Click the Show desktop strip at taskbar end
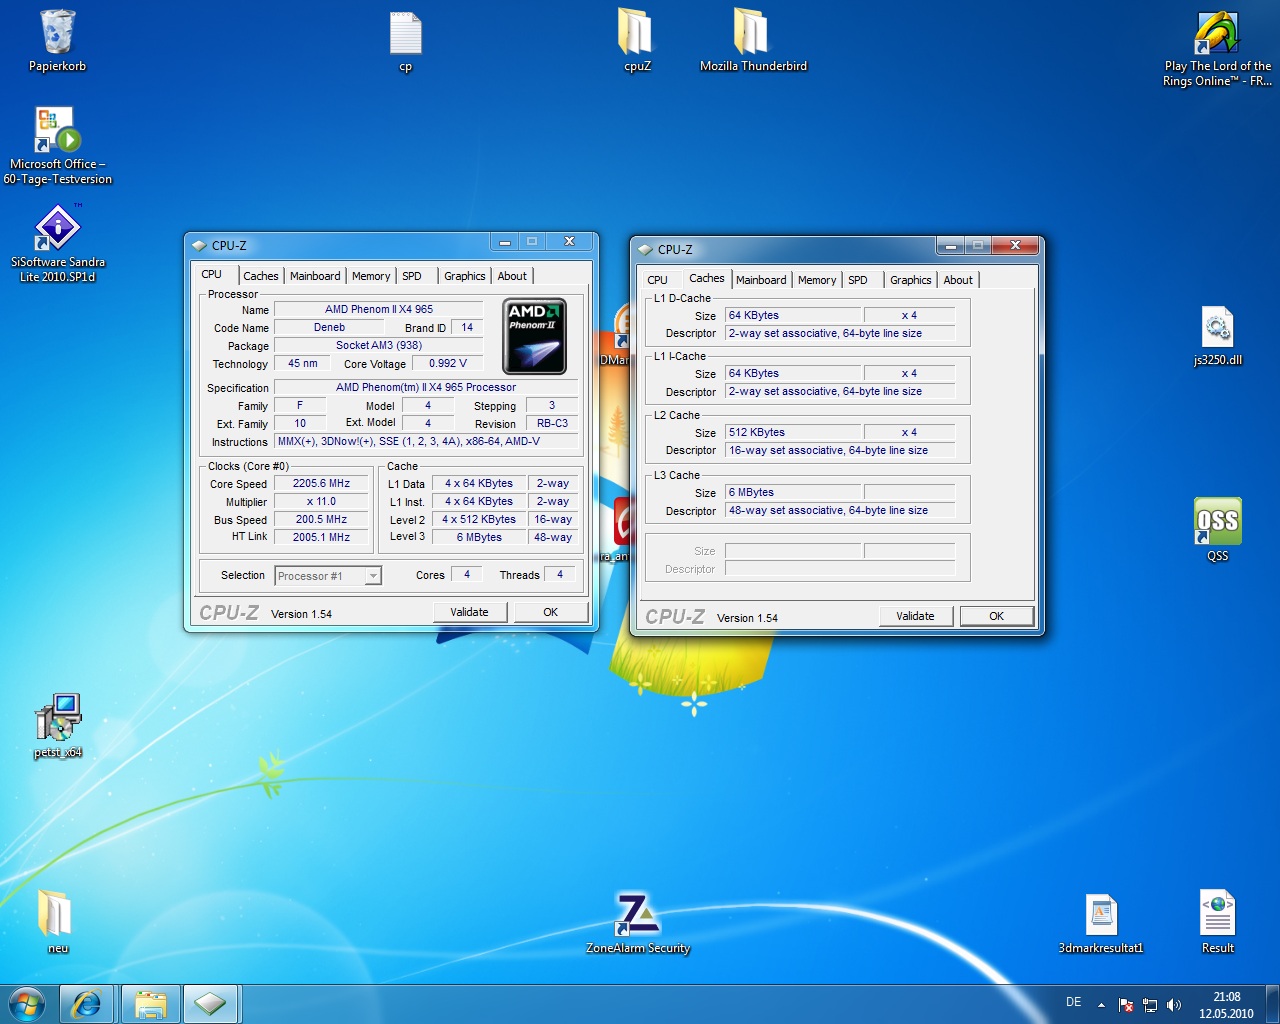1280x1024 pixels. (1272, 1004)
